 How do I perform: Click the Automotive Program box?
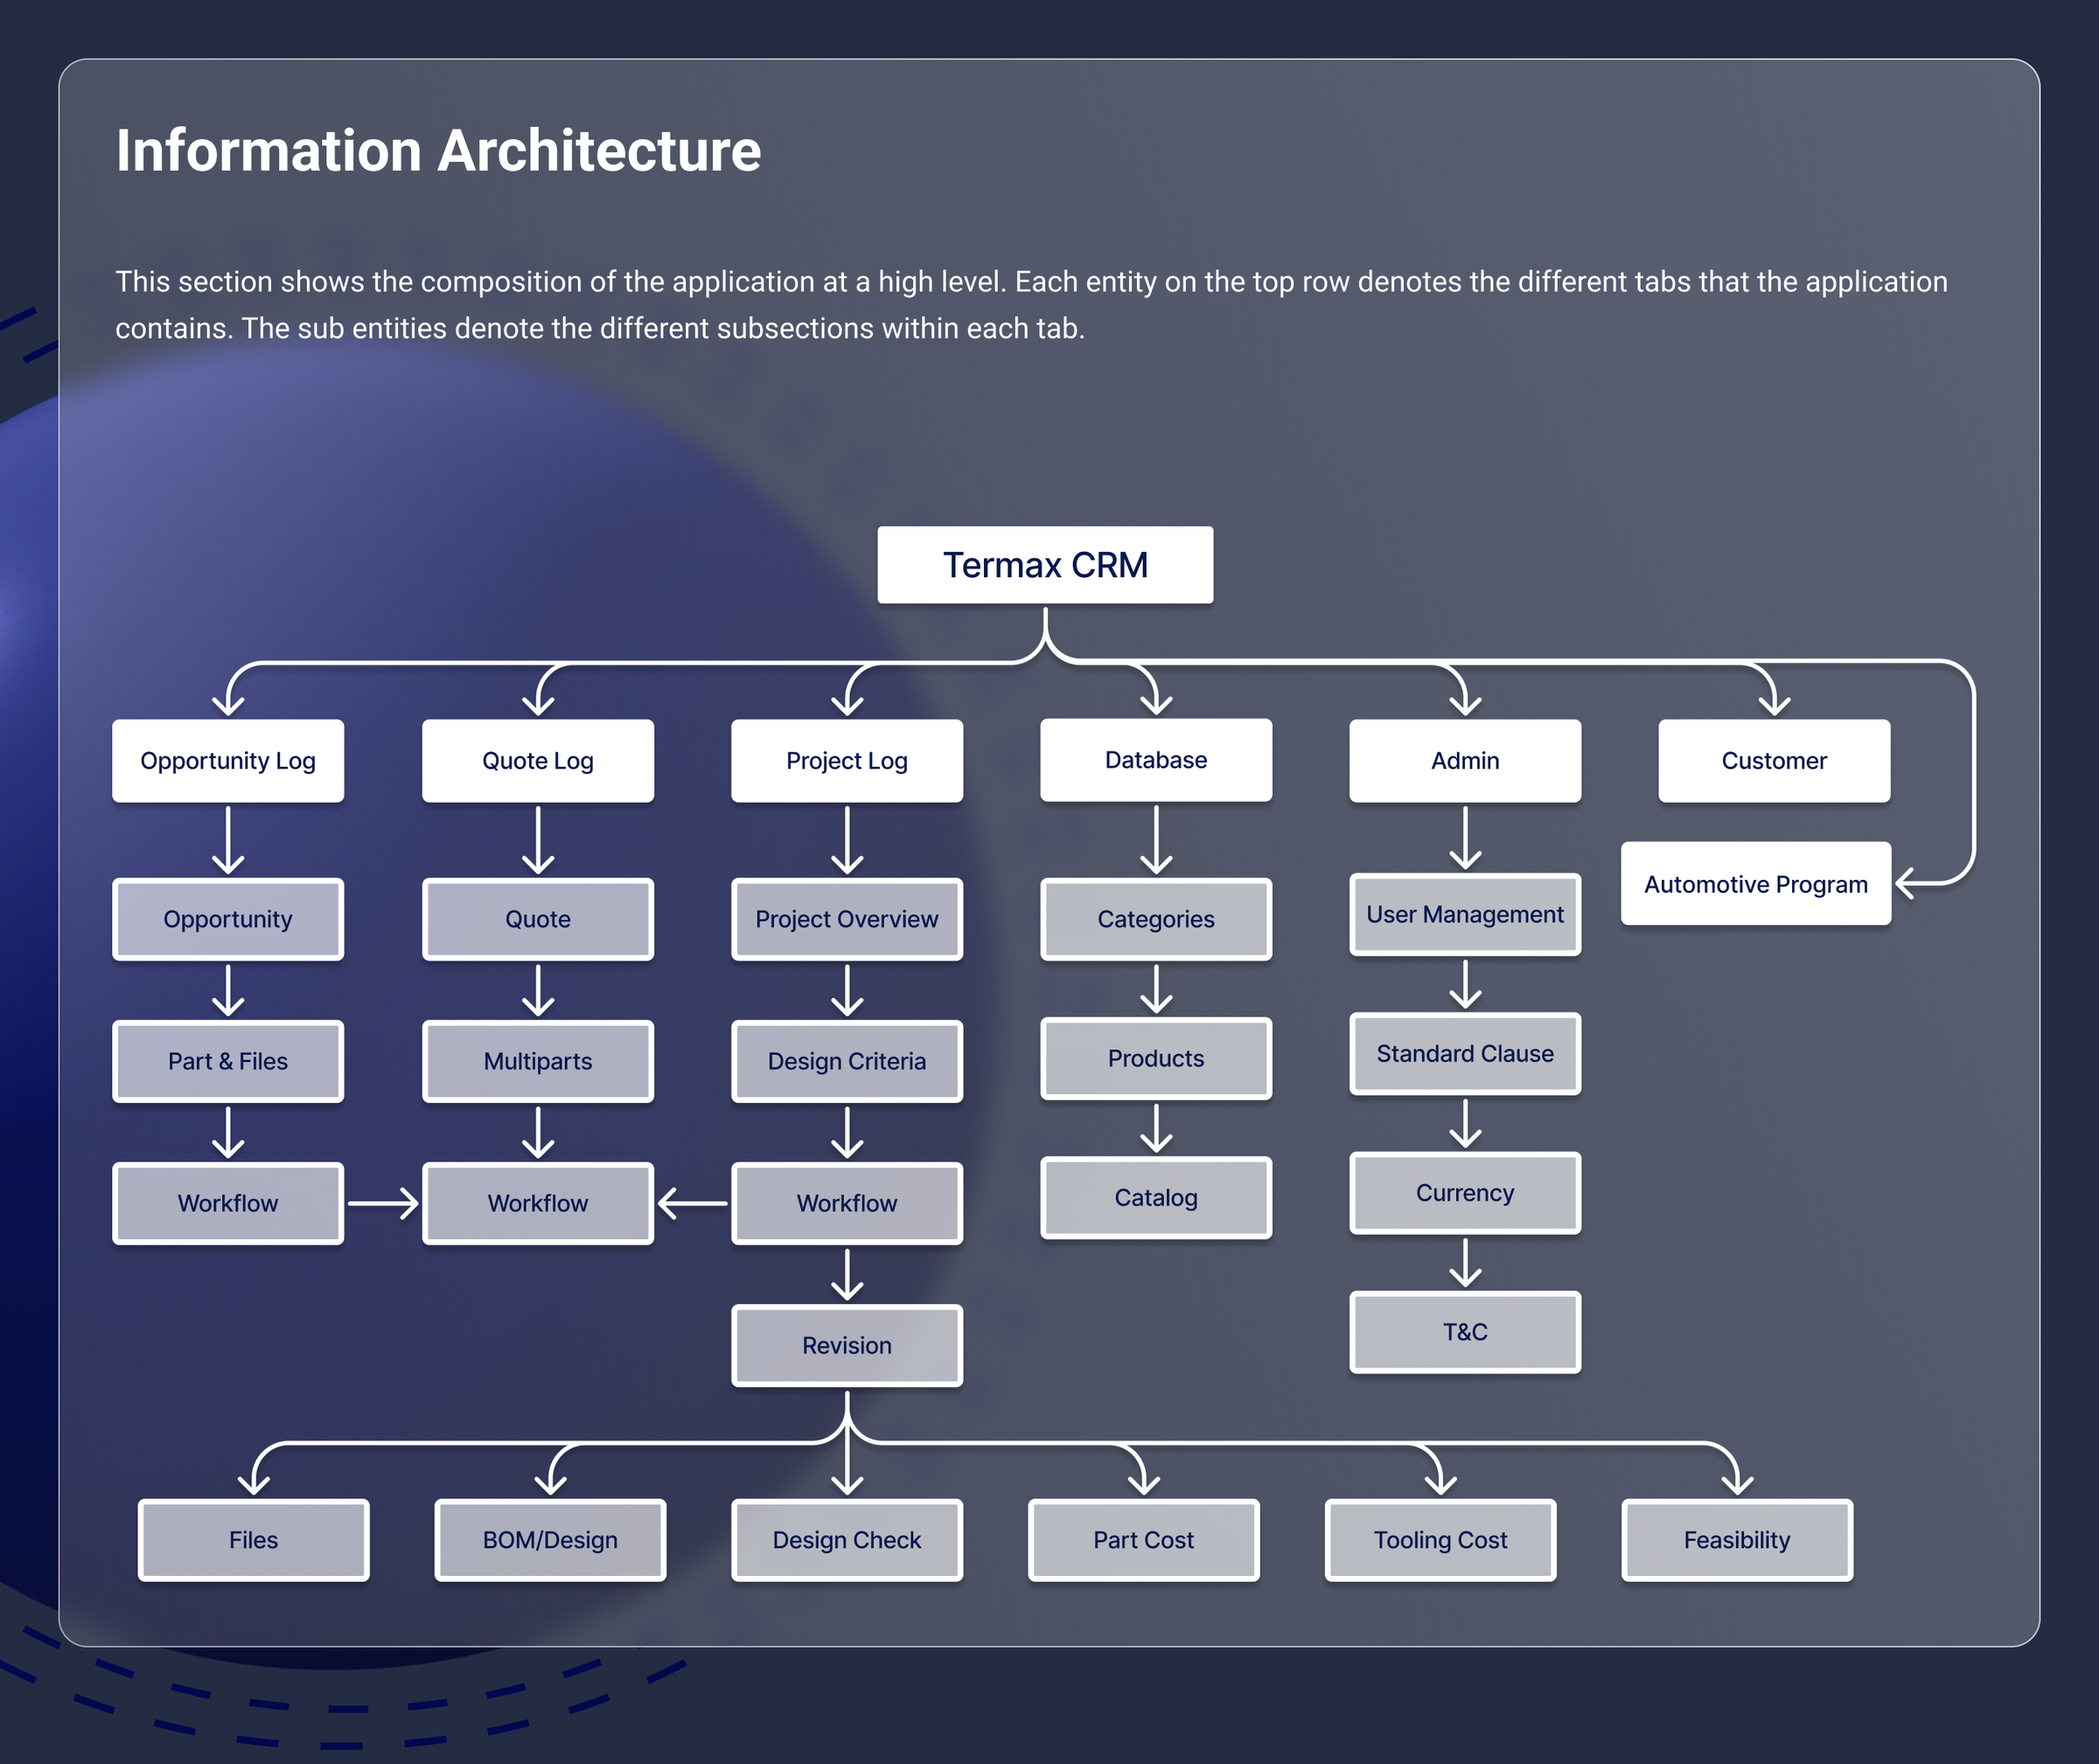point(1756,884)
